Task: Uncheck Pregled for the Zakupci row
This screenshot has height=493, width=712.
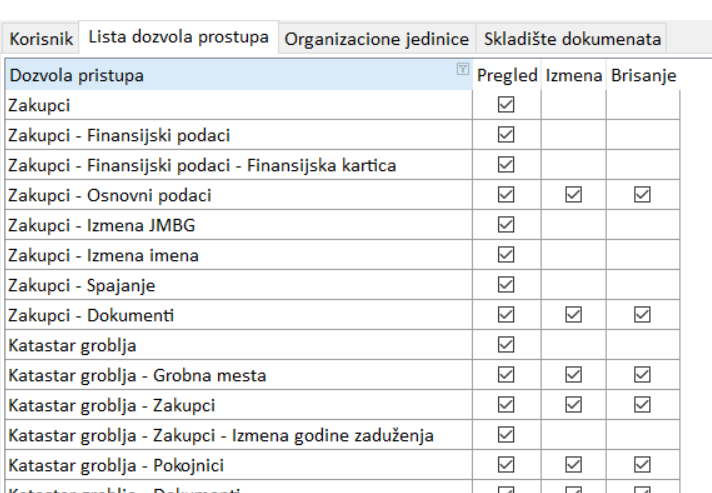Action: [506, 105]
